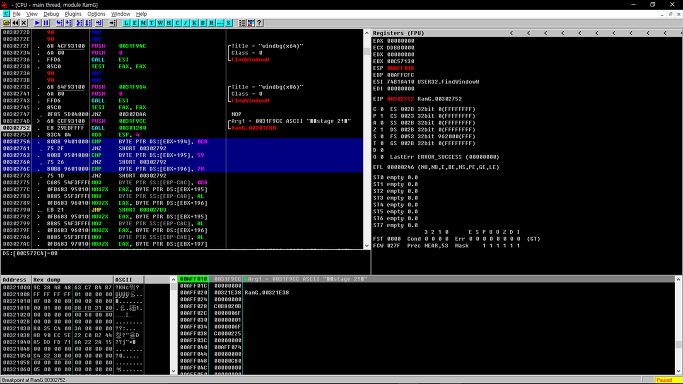Open a file with the toolbar Open icon
The image size is (683, 384).
point(7,23)
